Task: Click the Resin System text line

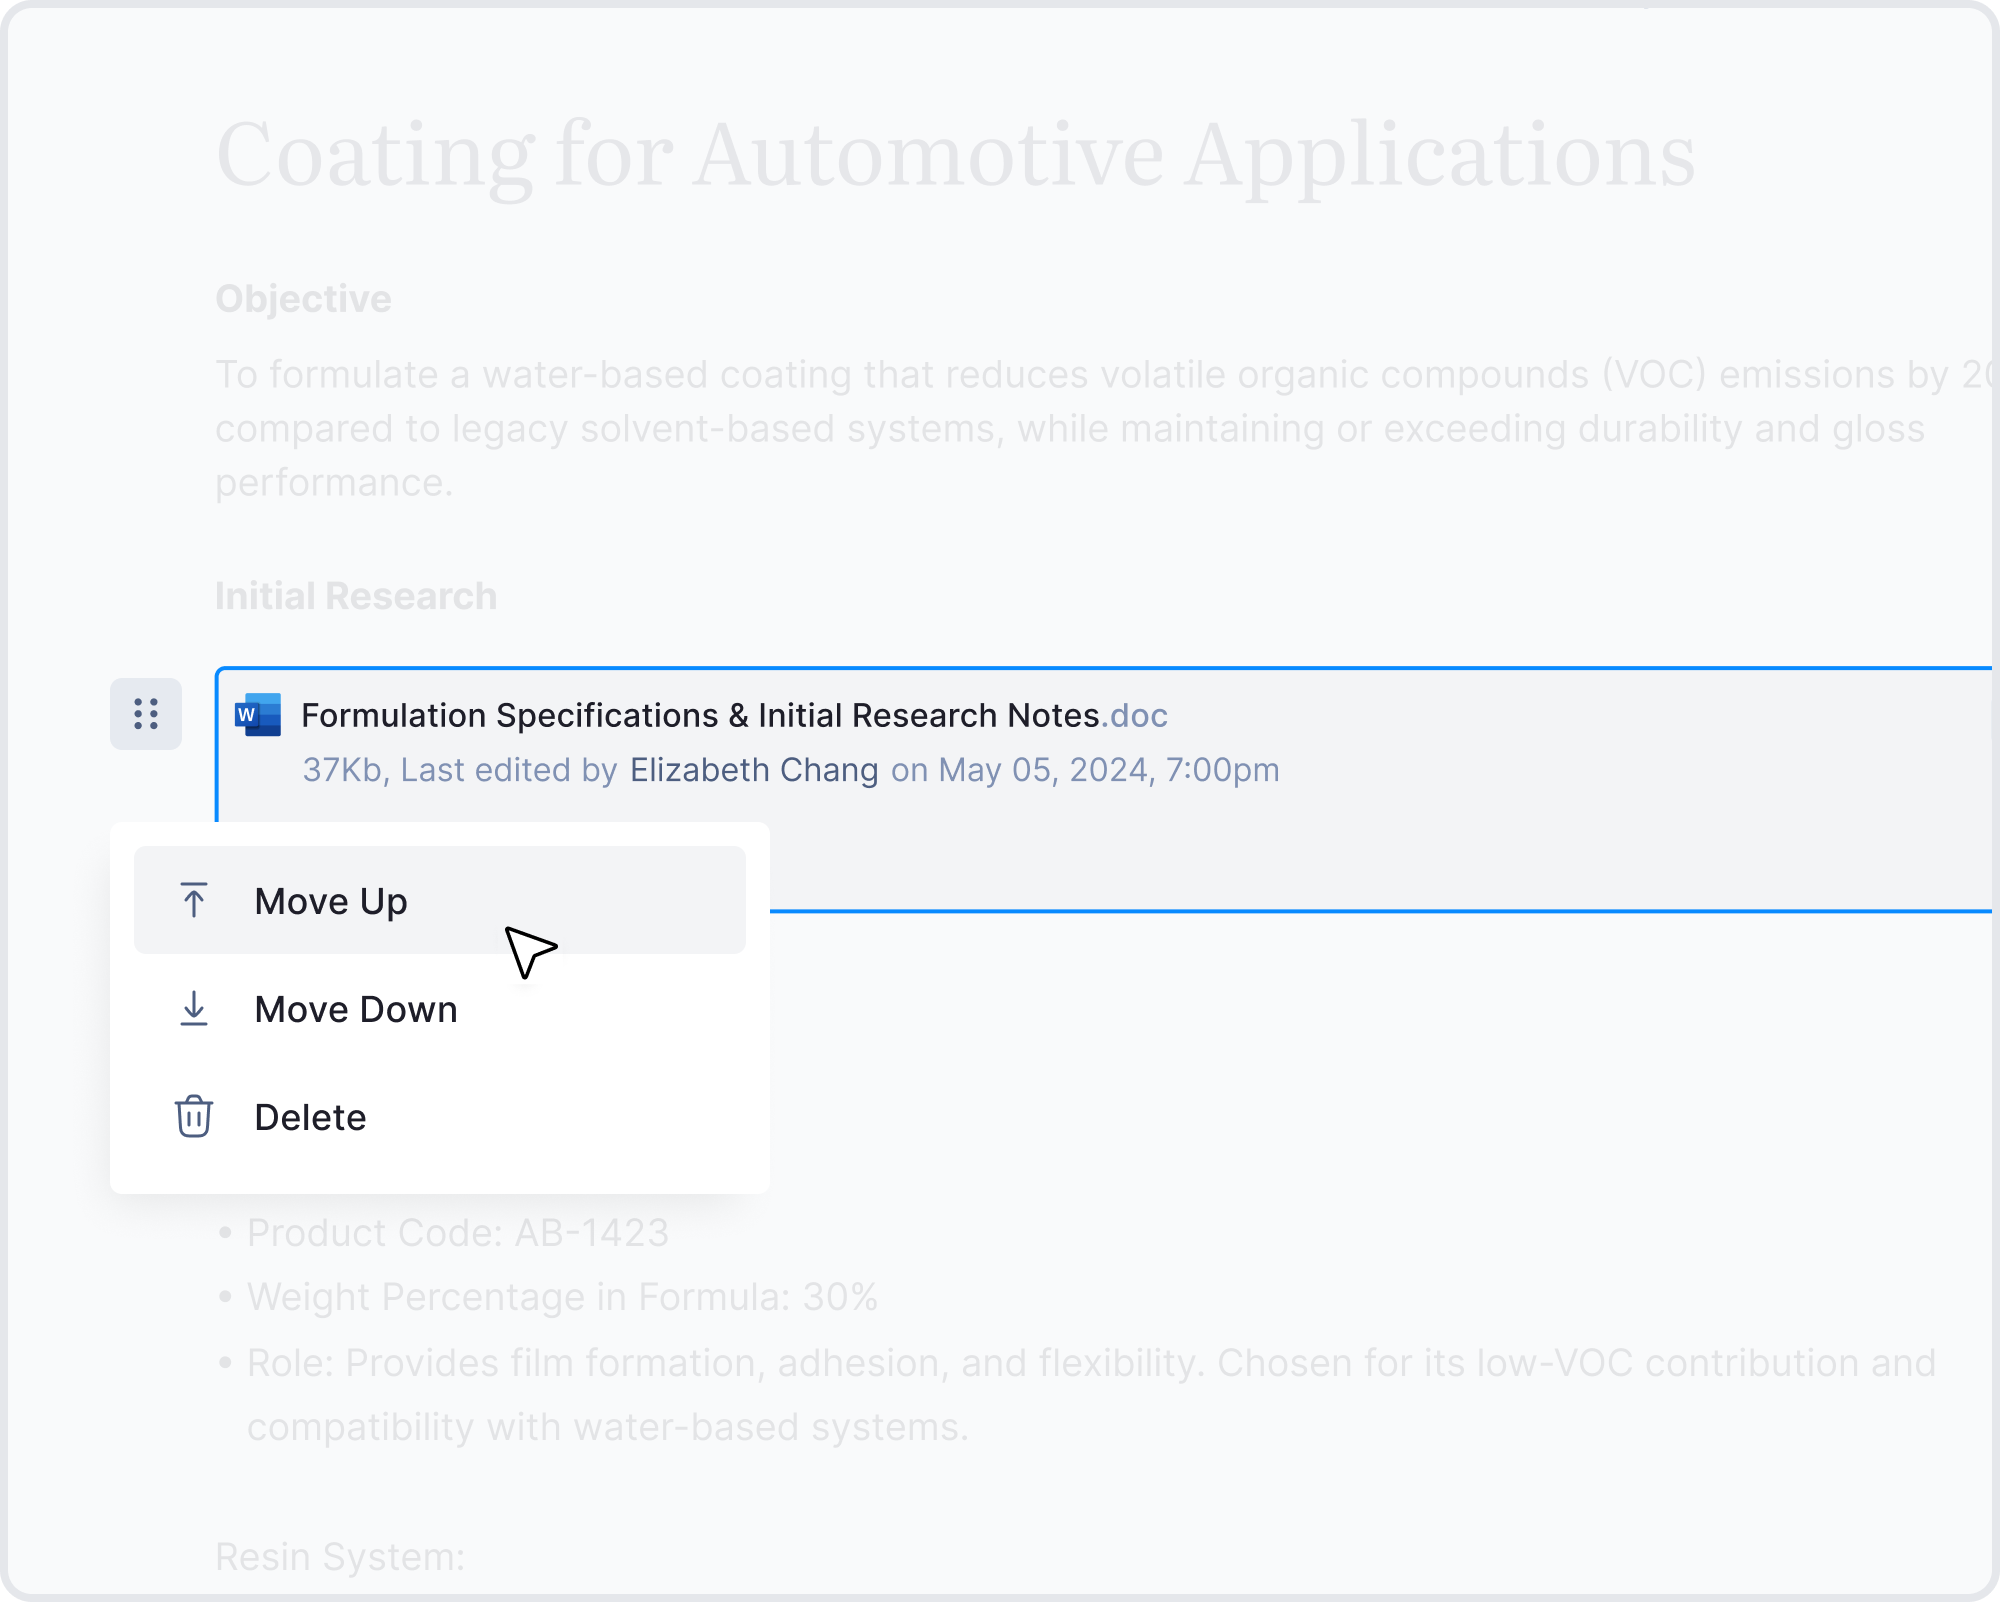Action: click(340, 1556)
